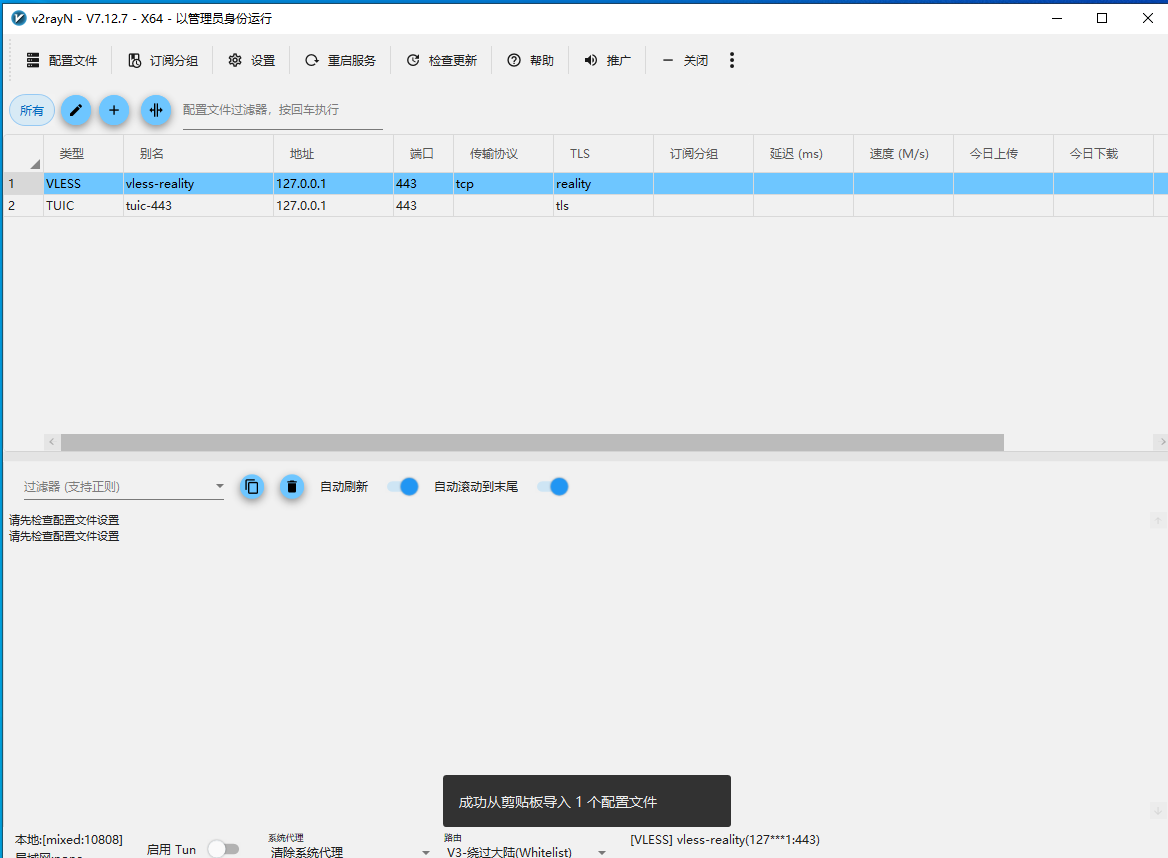Open the 设置 settings menu
Viewport: 1168px width, 858px height.
(x=251, y=61)
